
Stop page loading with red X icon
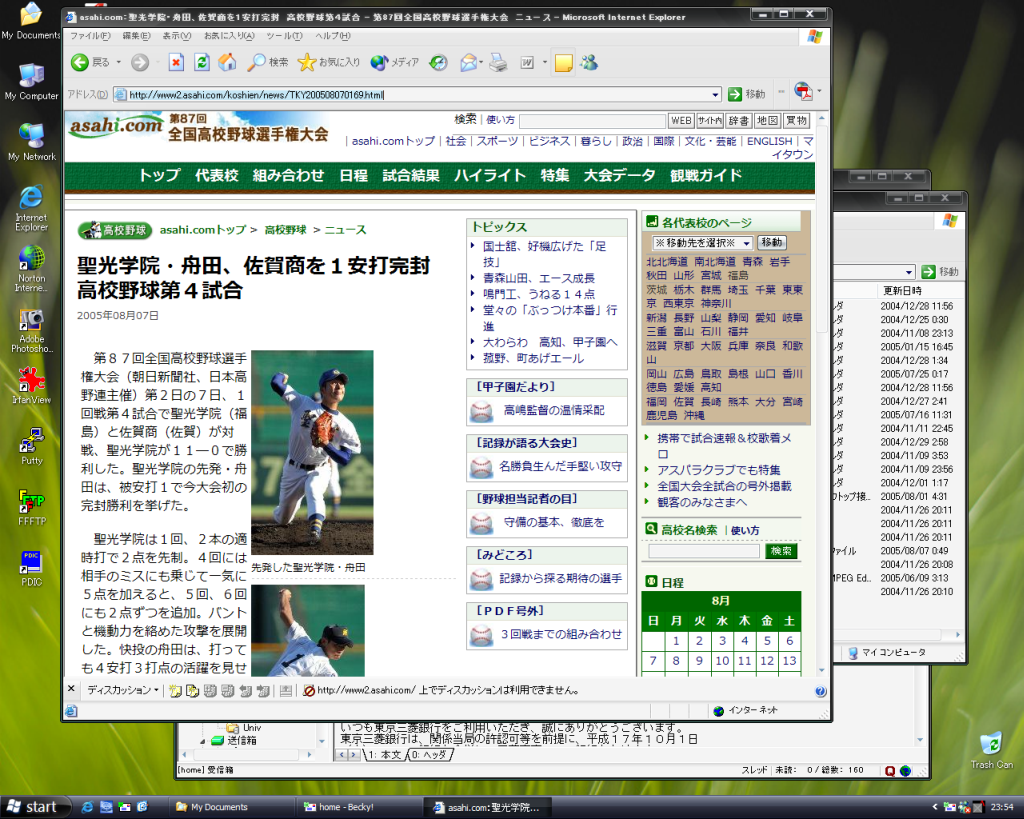point(176,63)
